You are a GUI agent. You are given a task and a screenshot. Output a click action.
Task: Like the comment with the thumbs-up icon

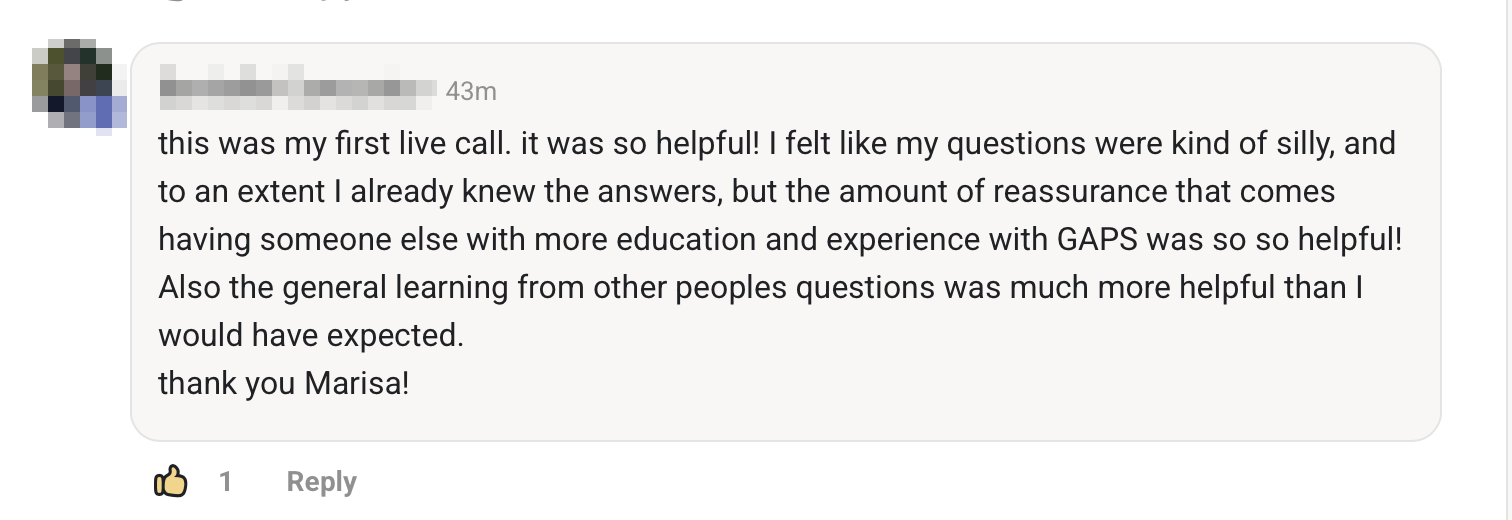pos(170,482)
